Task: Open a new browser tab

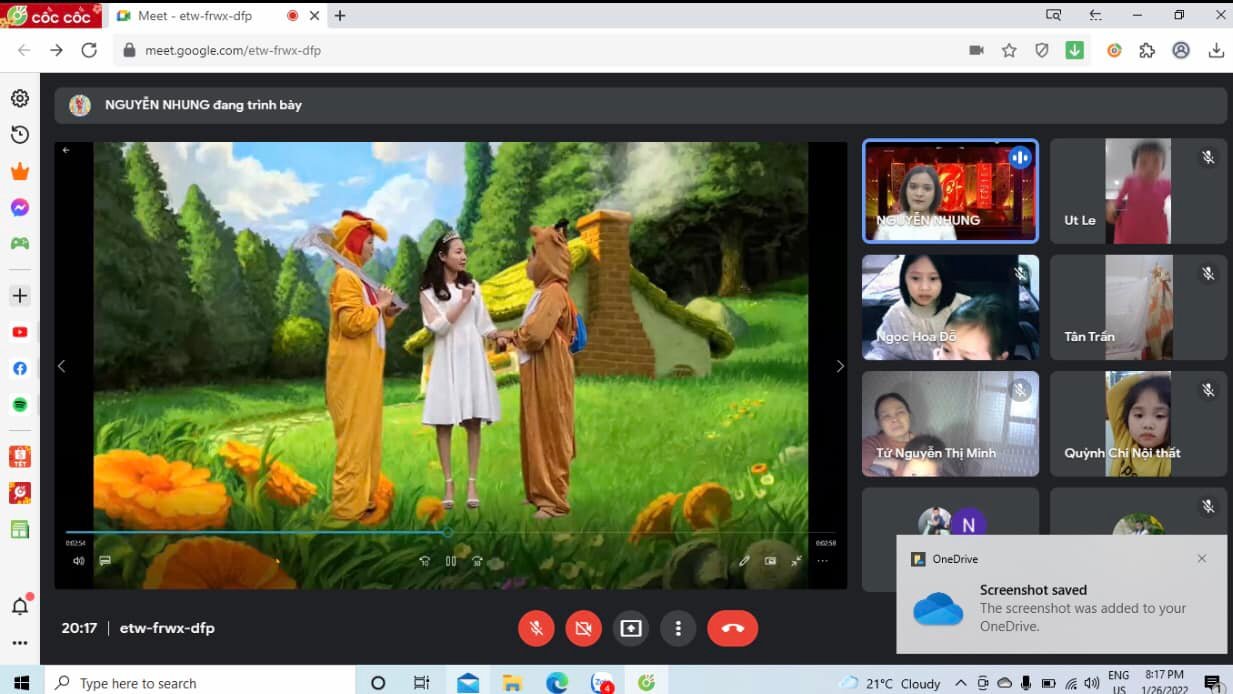Action: [x=340, y=16]
